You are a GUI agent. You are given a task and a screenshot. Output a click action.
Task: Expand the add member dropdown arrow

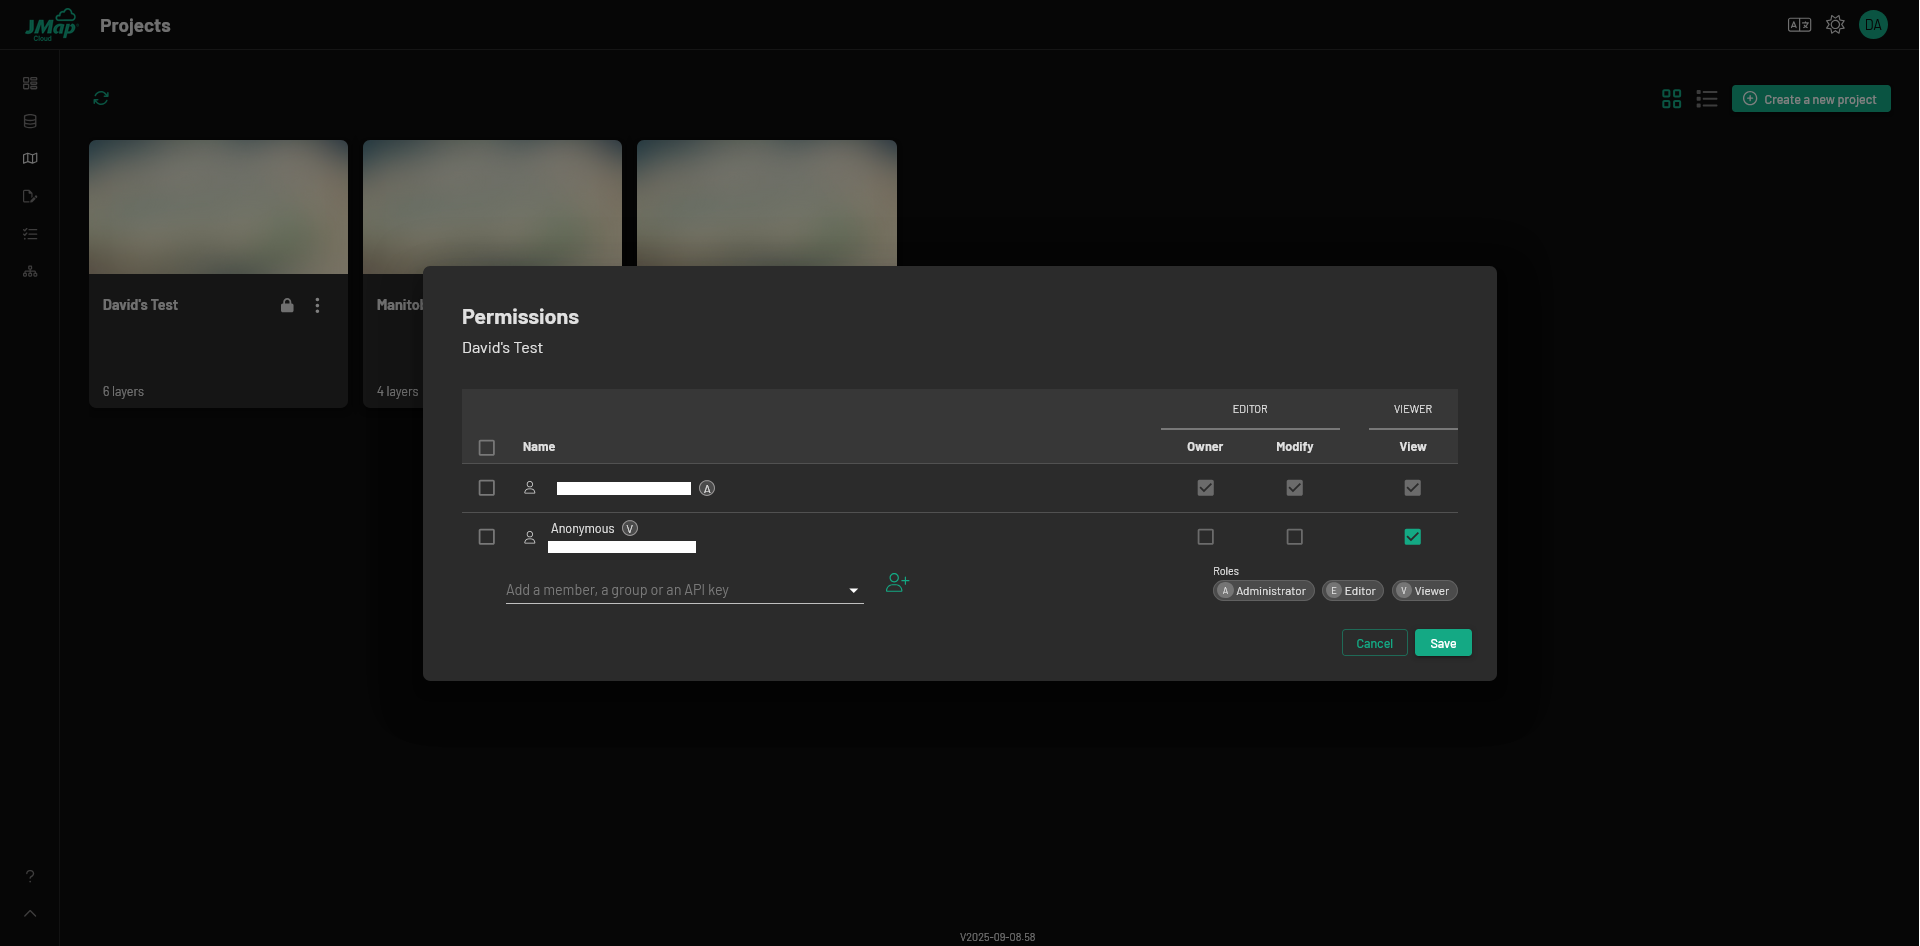853,591
